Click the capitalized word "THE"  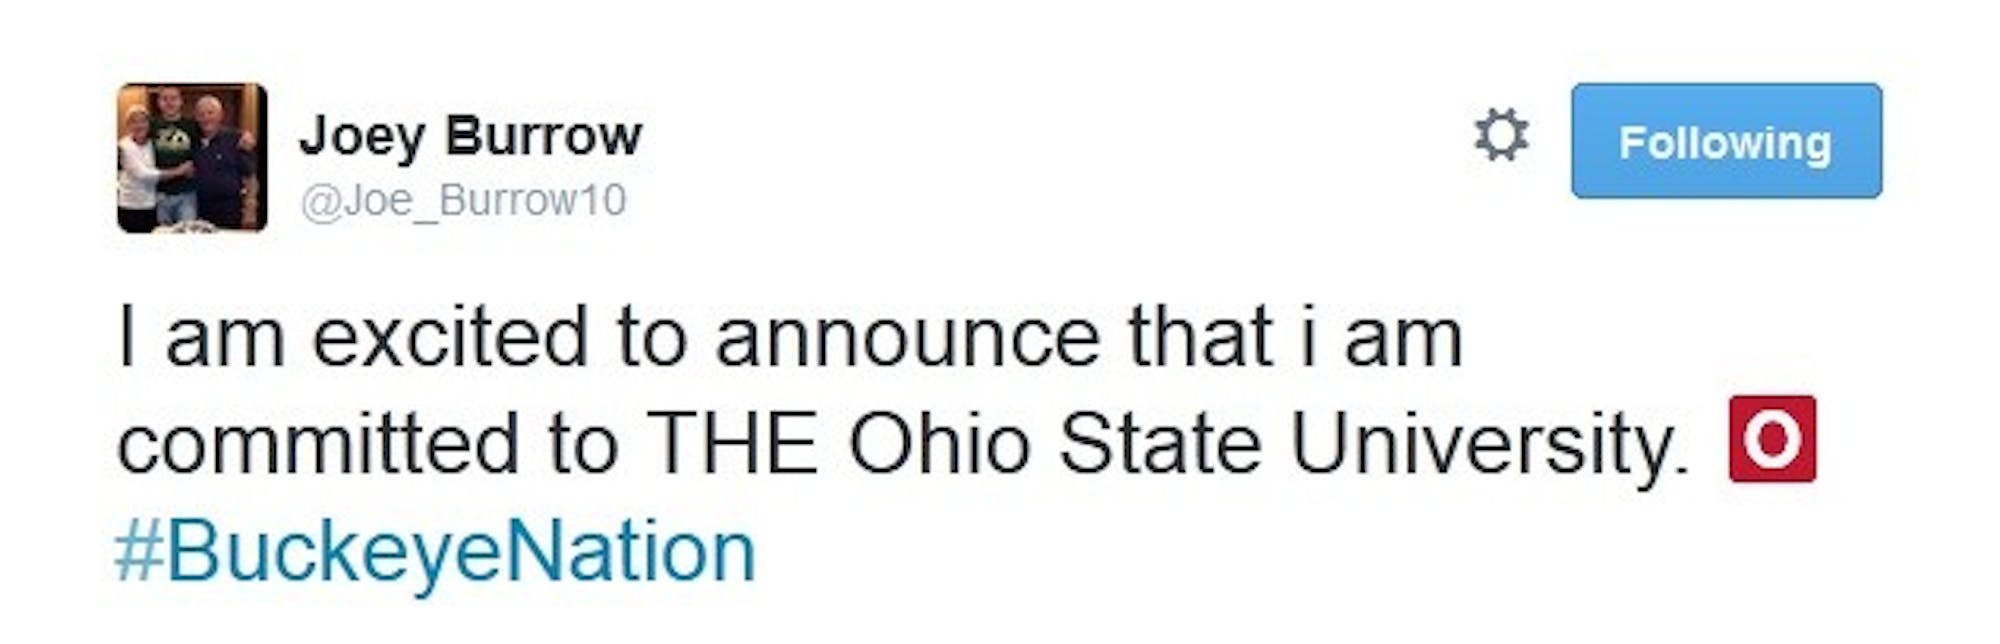(731, 443)
